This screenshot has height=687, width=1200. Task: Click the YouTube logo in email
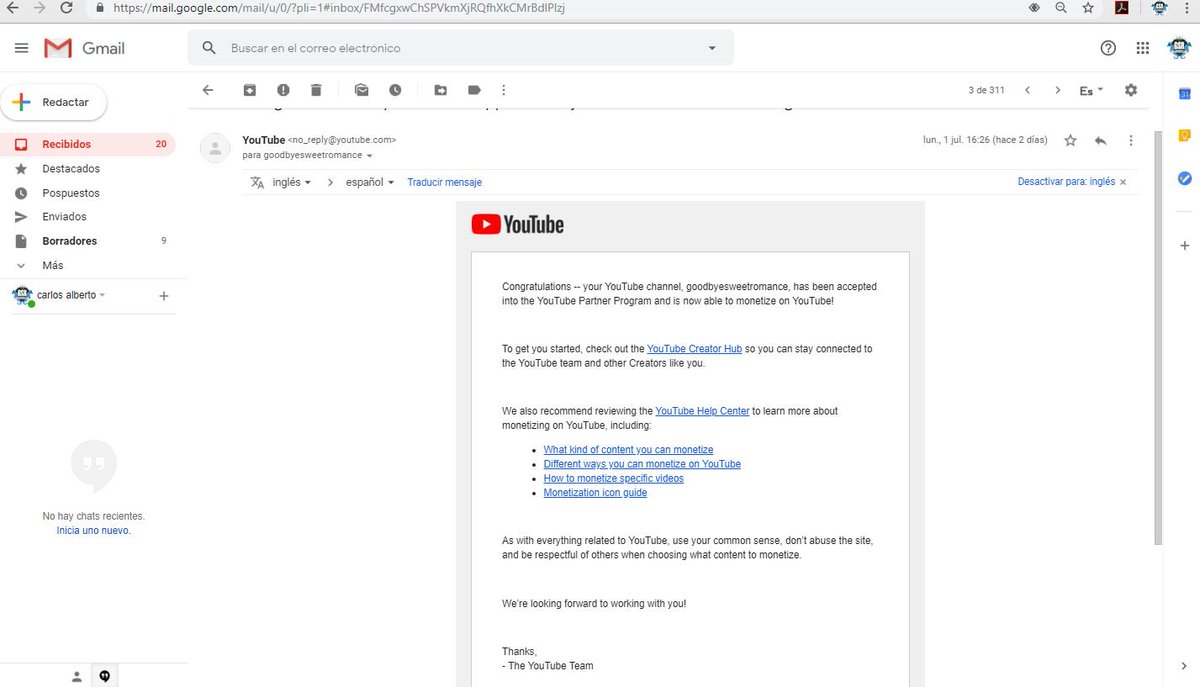pos(518,225)
